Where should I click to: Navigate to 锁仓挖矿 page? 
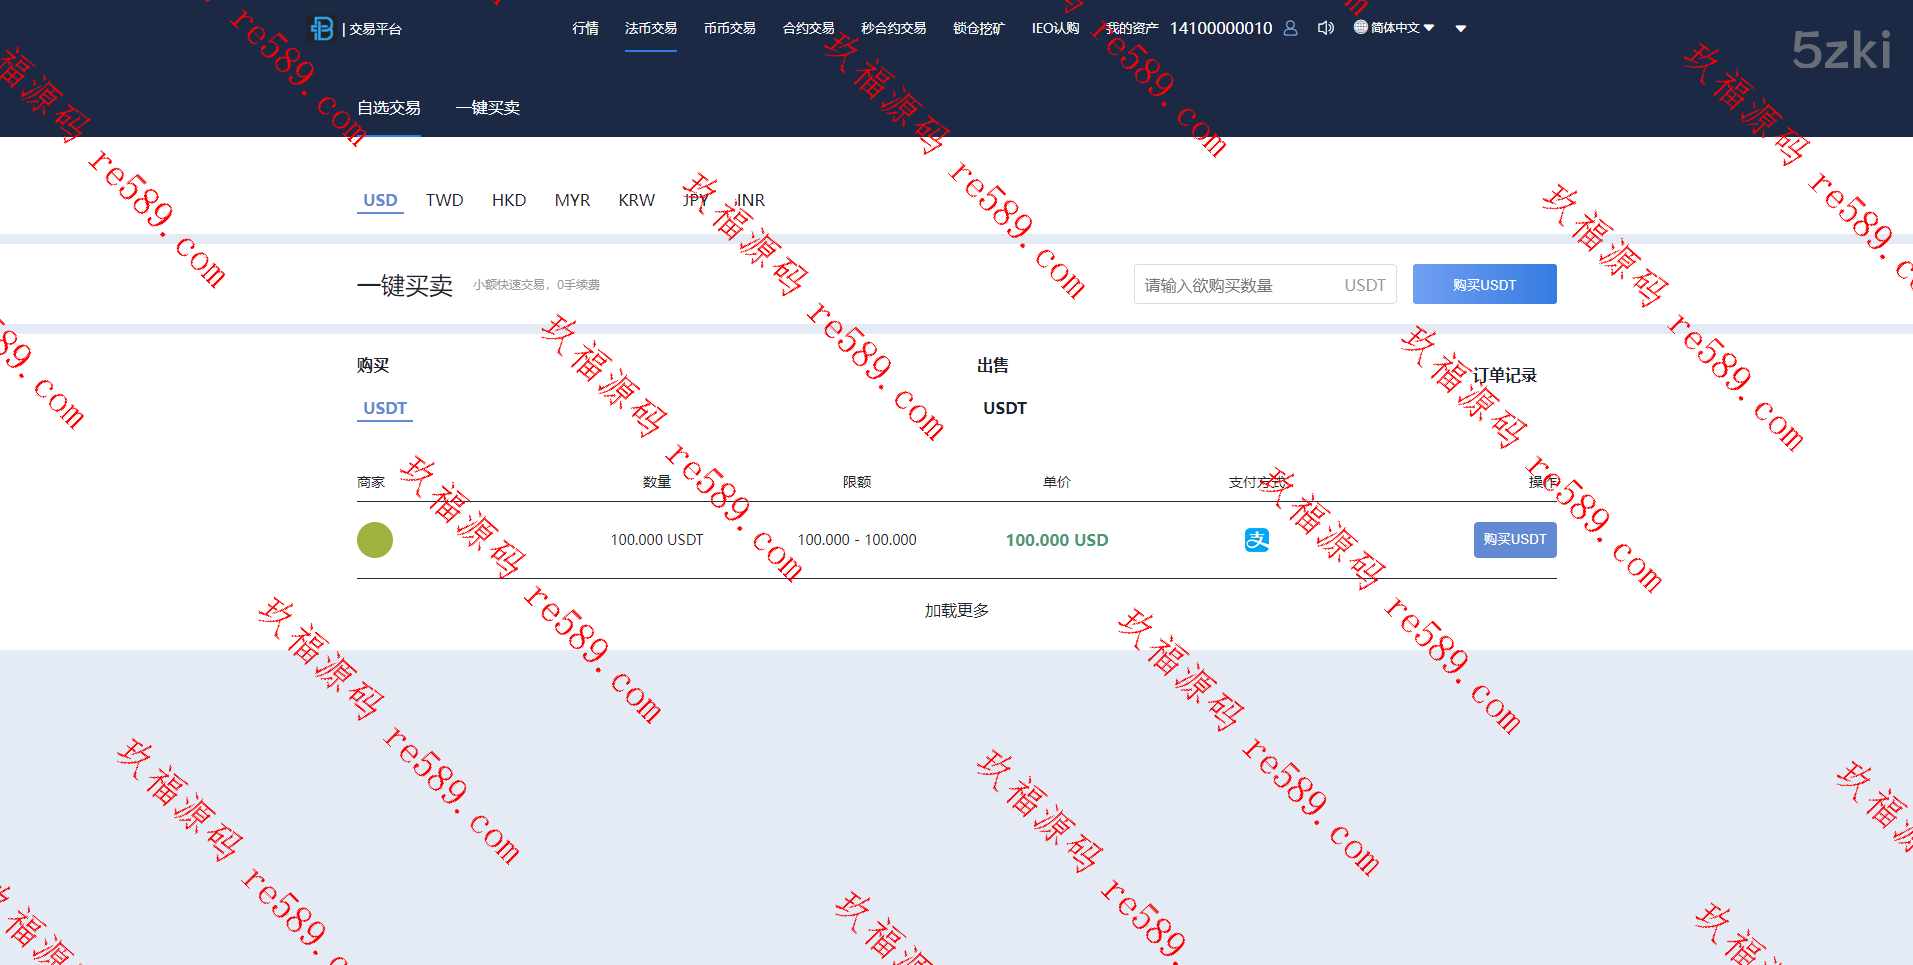pos(978,28)
